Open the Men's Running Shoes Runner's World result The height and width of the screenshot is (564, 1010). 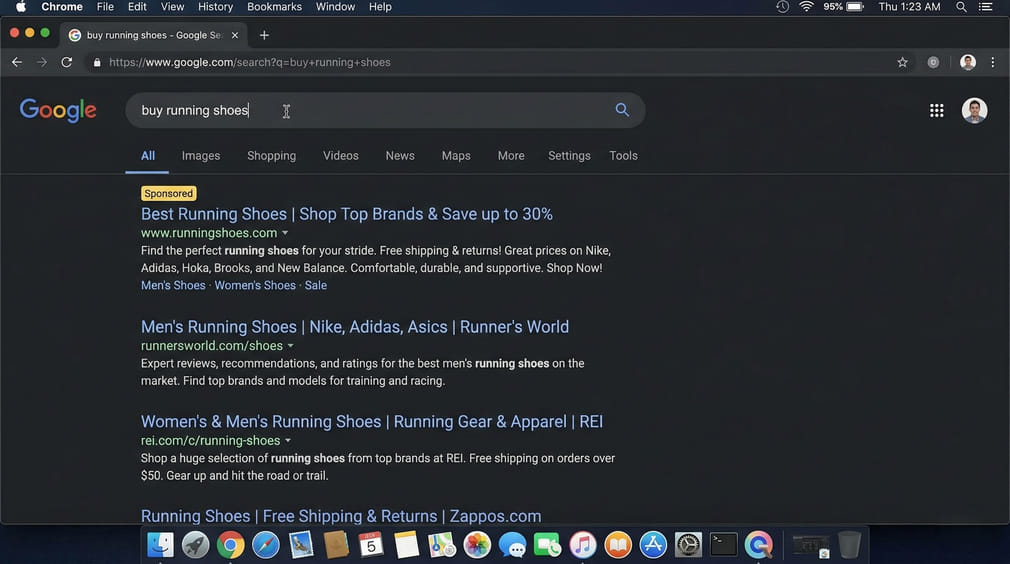[x=354, y=327]
